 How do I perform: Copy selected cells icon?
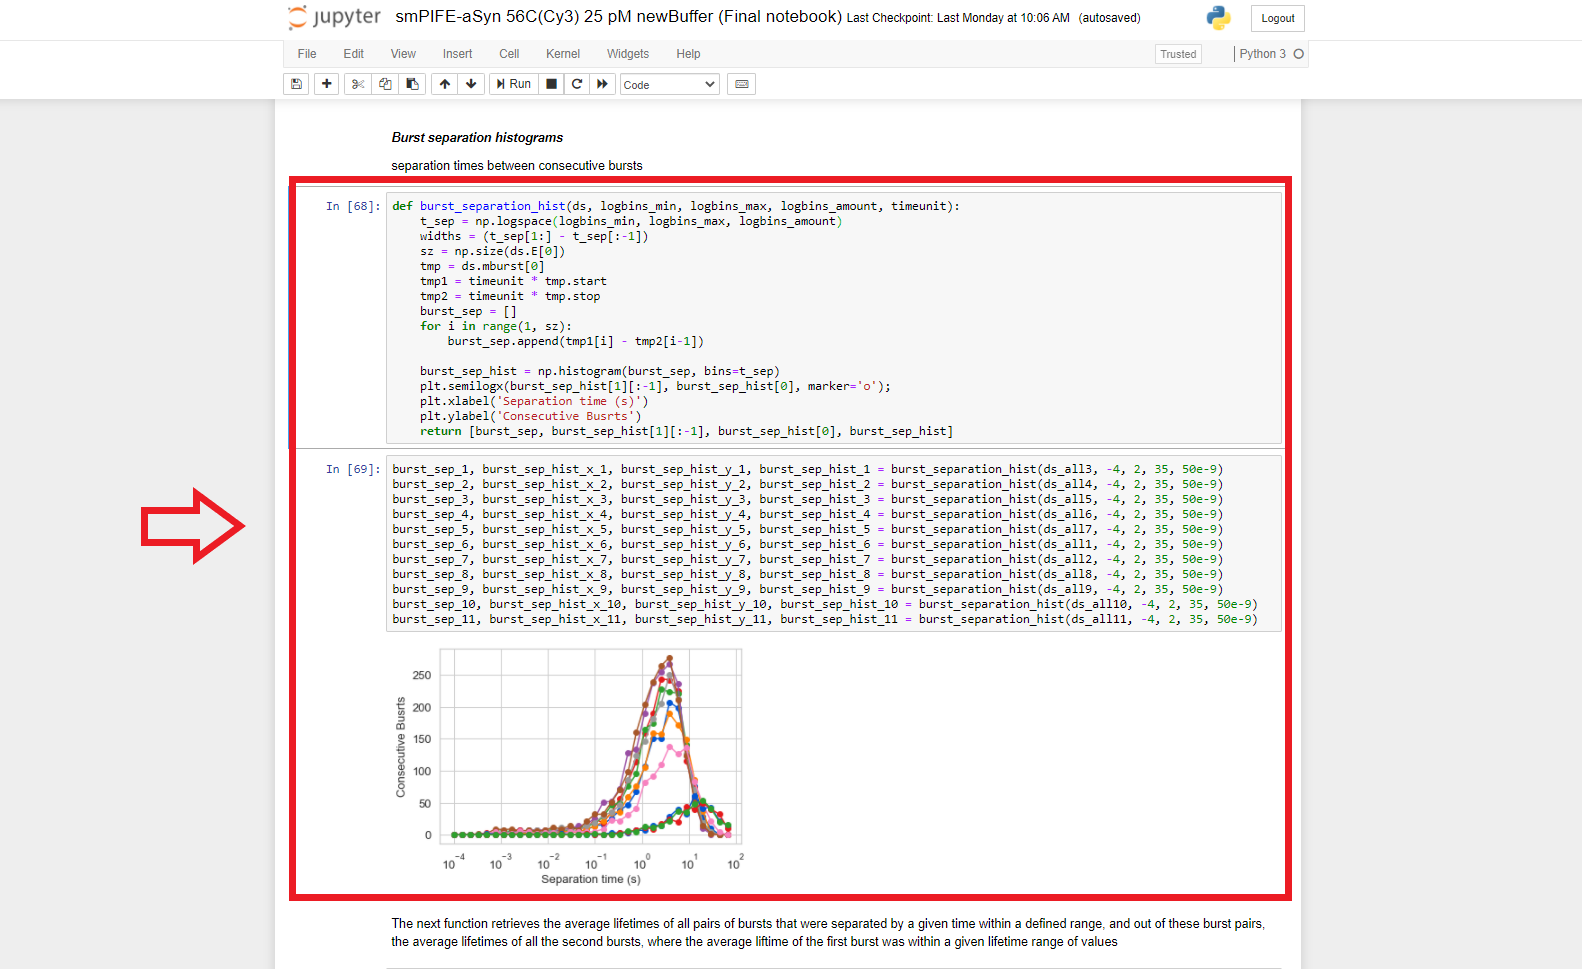(x=385, y=84)
